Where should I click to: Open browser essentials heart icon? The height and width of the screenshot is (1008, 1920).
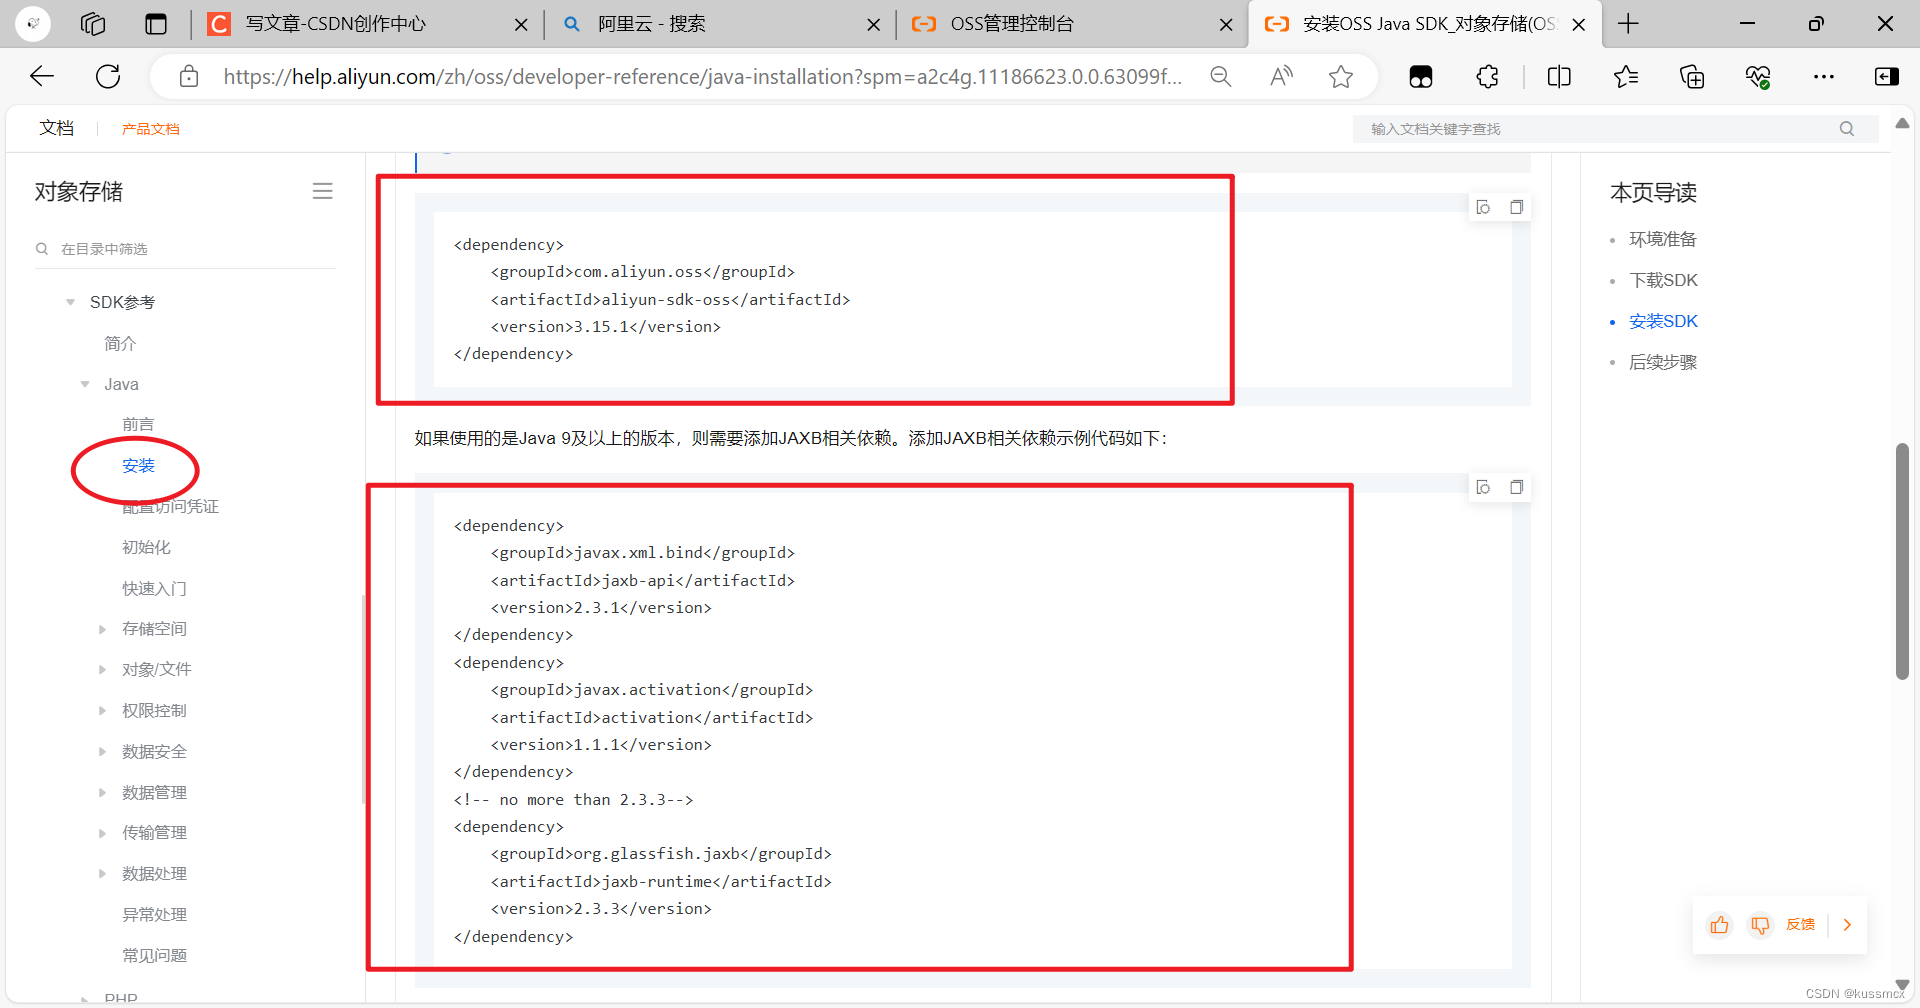point(1758,76)
